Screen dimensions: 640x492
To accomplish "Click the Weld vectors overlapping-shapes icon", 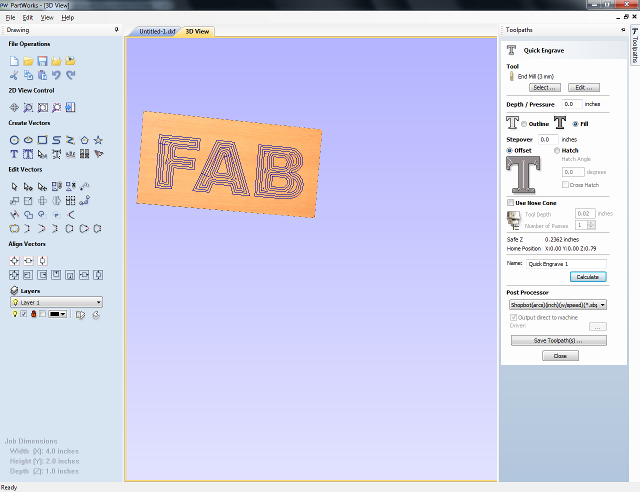I will pos(28,215).
